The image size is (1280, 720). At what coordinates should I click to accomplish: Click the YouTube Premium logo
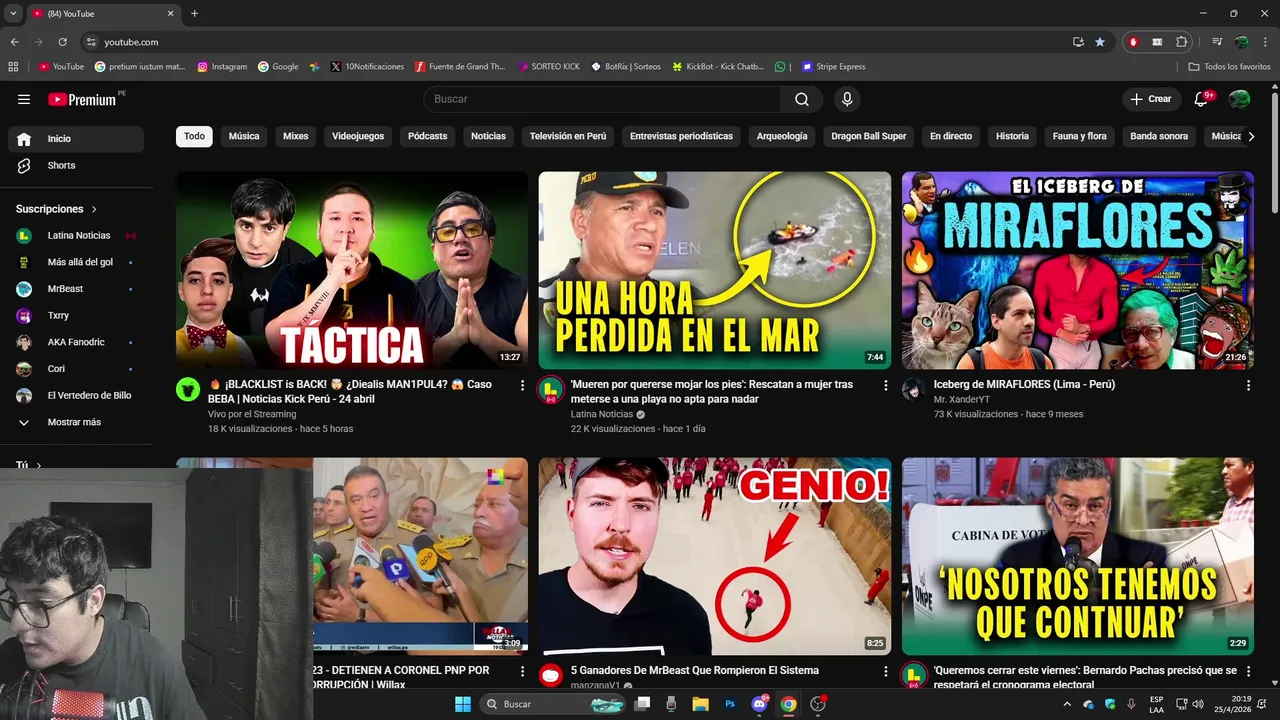click(x=82, y=99)
